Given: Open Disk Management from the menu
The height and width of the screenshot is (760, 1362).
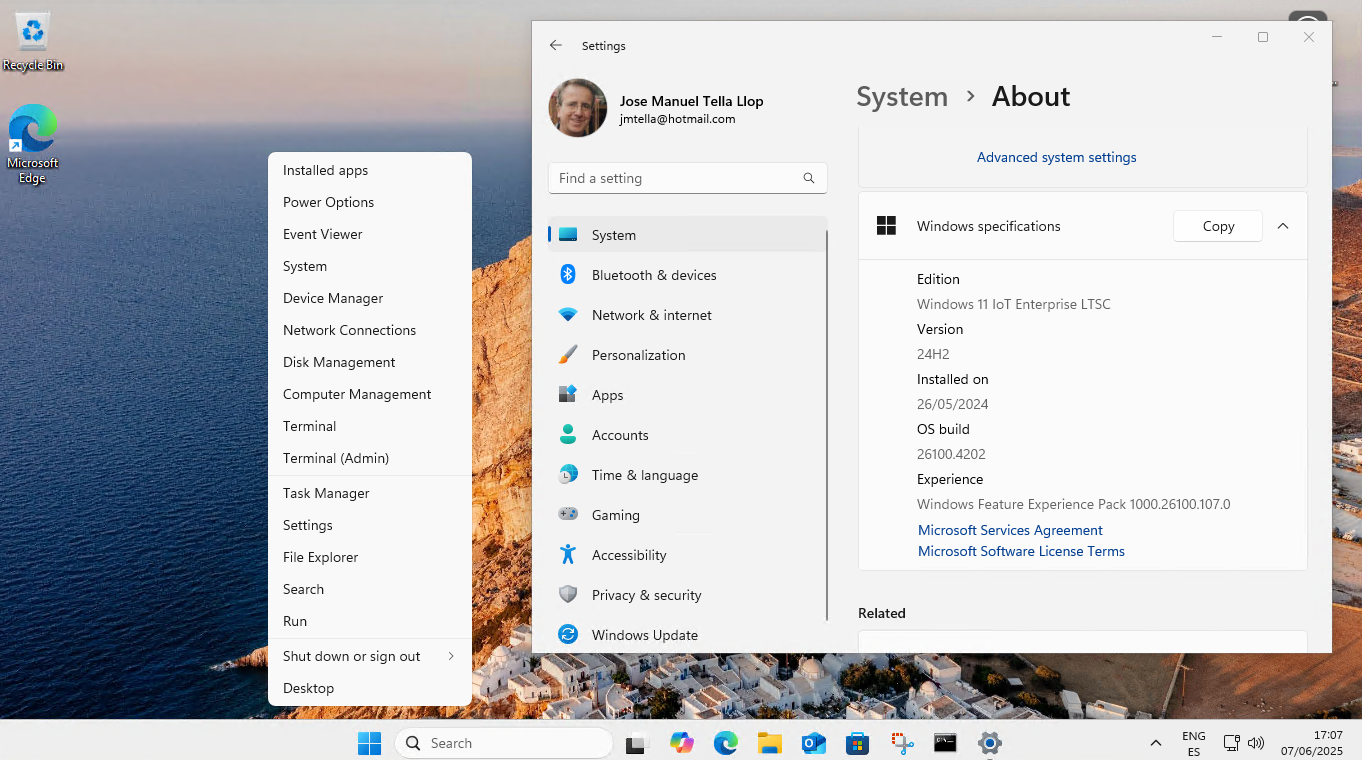Looking at the screenshot, I should 369,362.
